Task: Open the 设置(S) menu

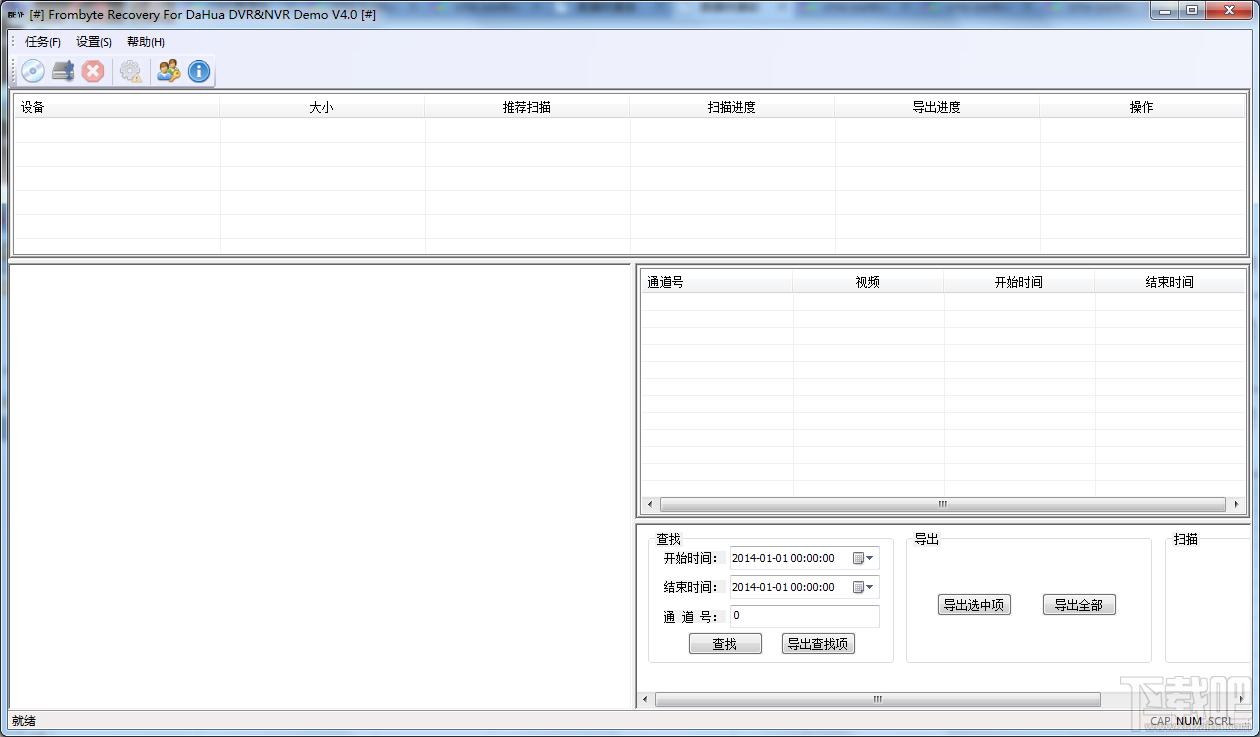Action: (x=94, y=42)
